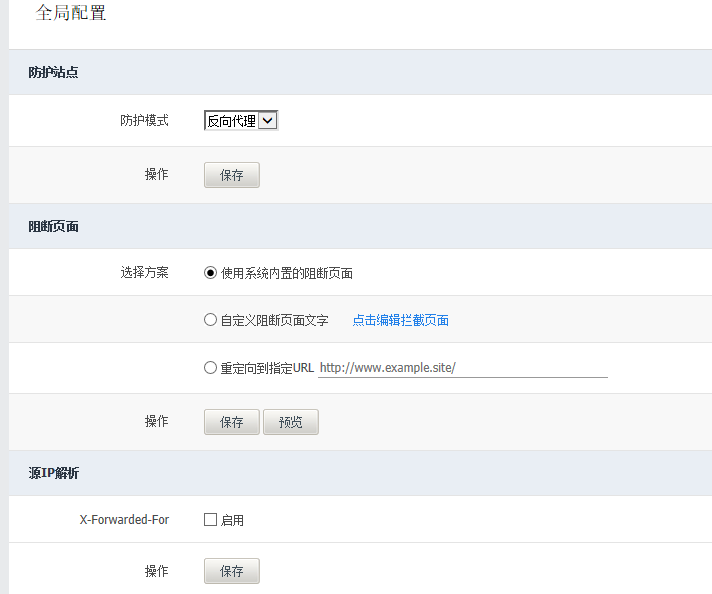Click the 防护模式 label

pyautogui.click(x=144, y=120)
